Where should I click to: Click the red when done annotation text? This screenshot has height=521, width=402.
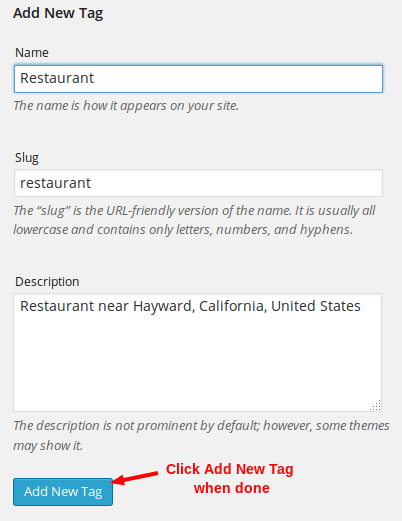pos(232,488)
